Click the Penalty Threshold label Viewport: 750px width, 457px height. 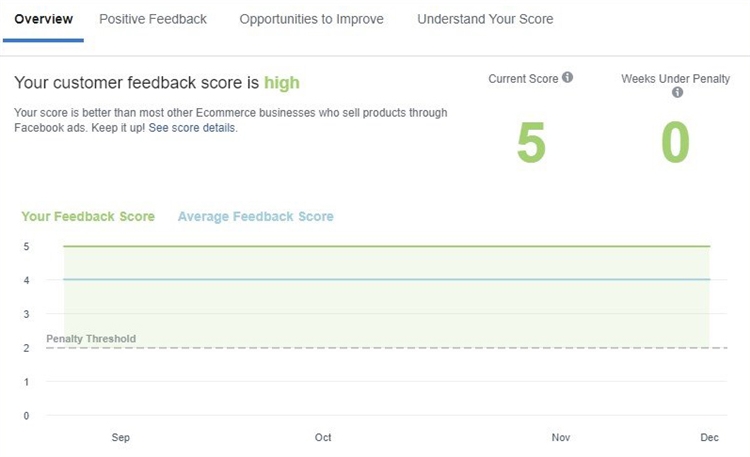point(91,339)
